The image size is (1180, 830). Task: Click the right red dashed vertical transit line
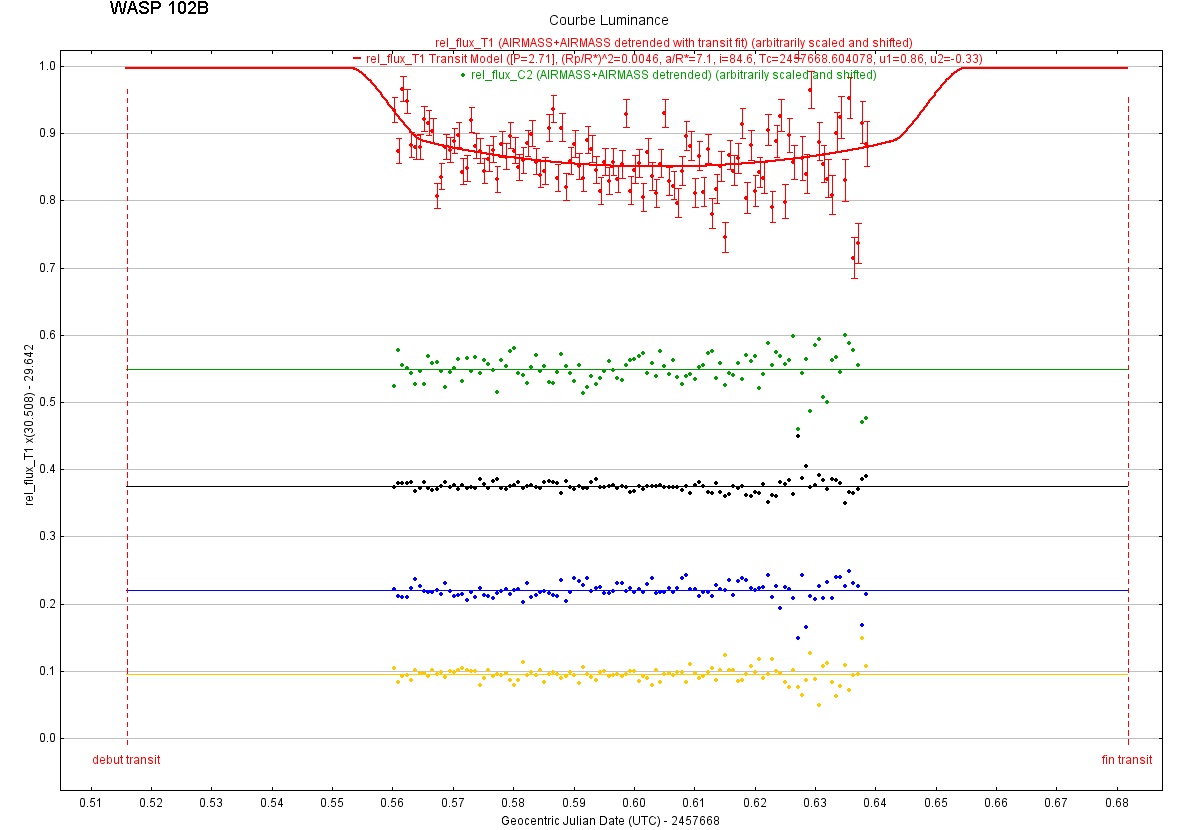click(x=1128, y=400)
